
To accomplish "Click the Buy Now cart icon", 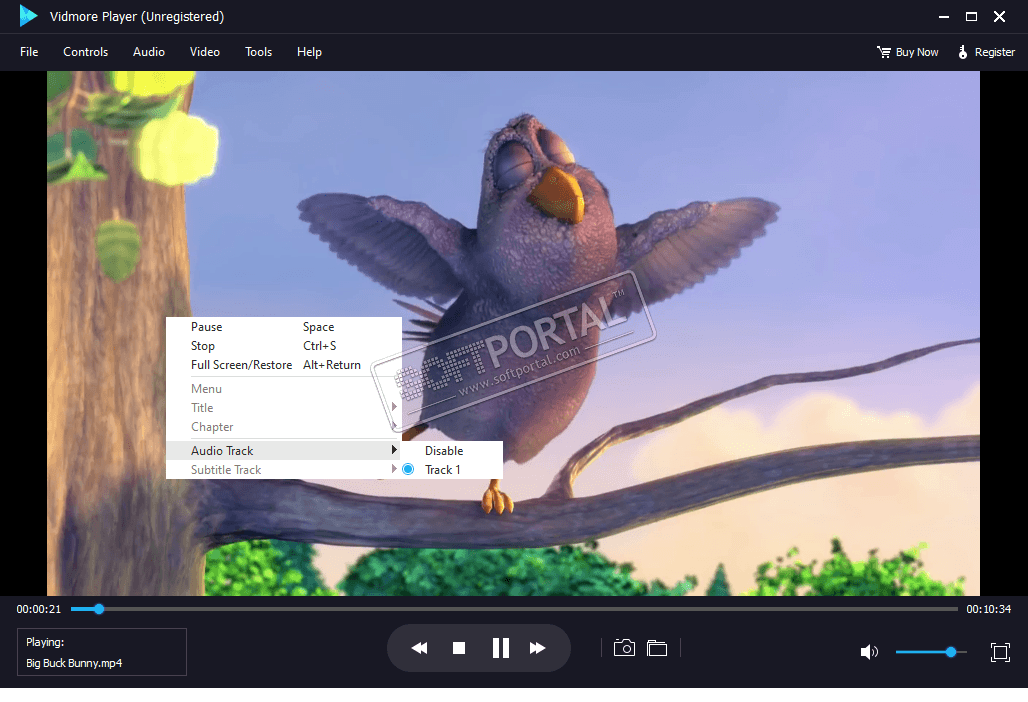I will click(884, 52).
